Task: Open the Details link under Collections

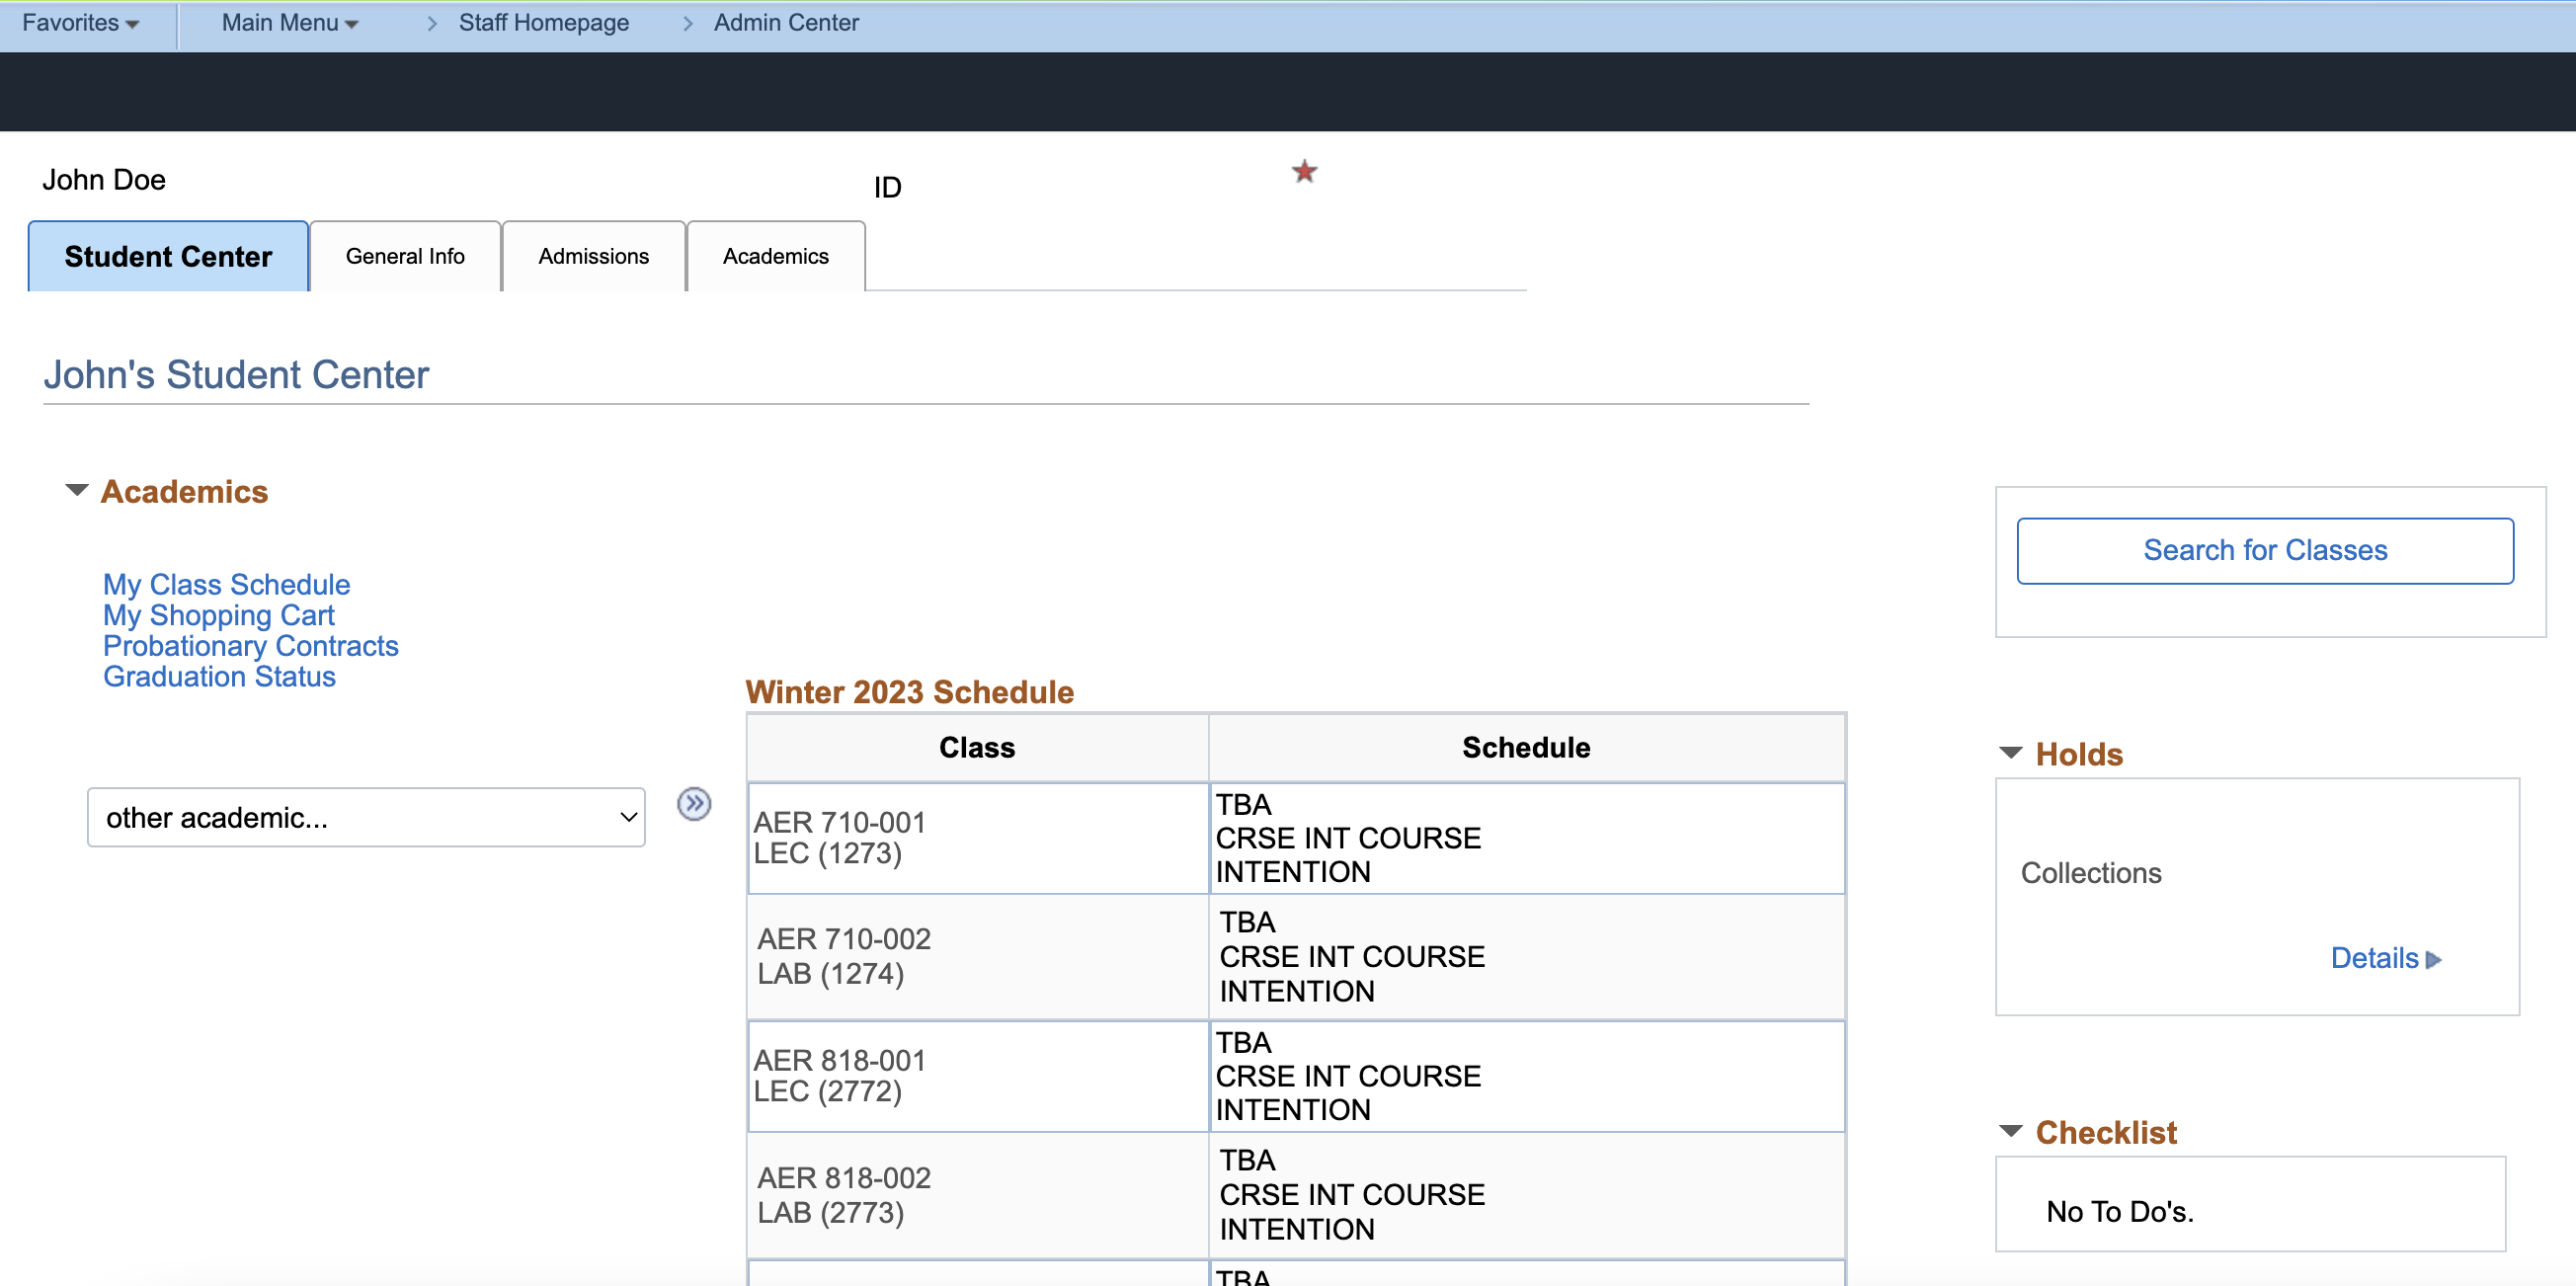Action: coord(2375,958)
